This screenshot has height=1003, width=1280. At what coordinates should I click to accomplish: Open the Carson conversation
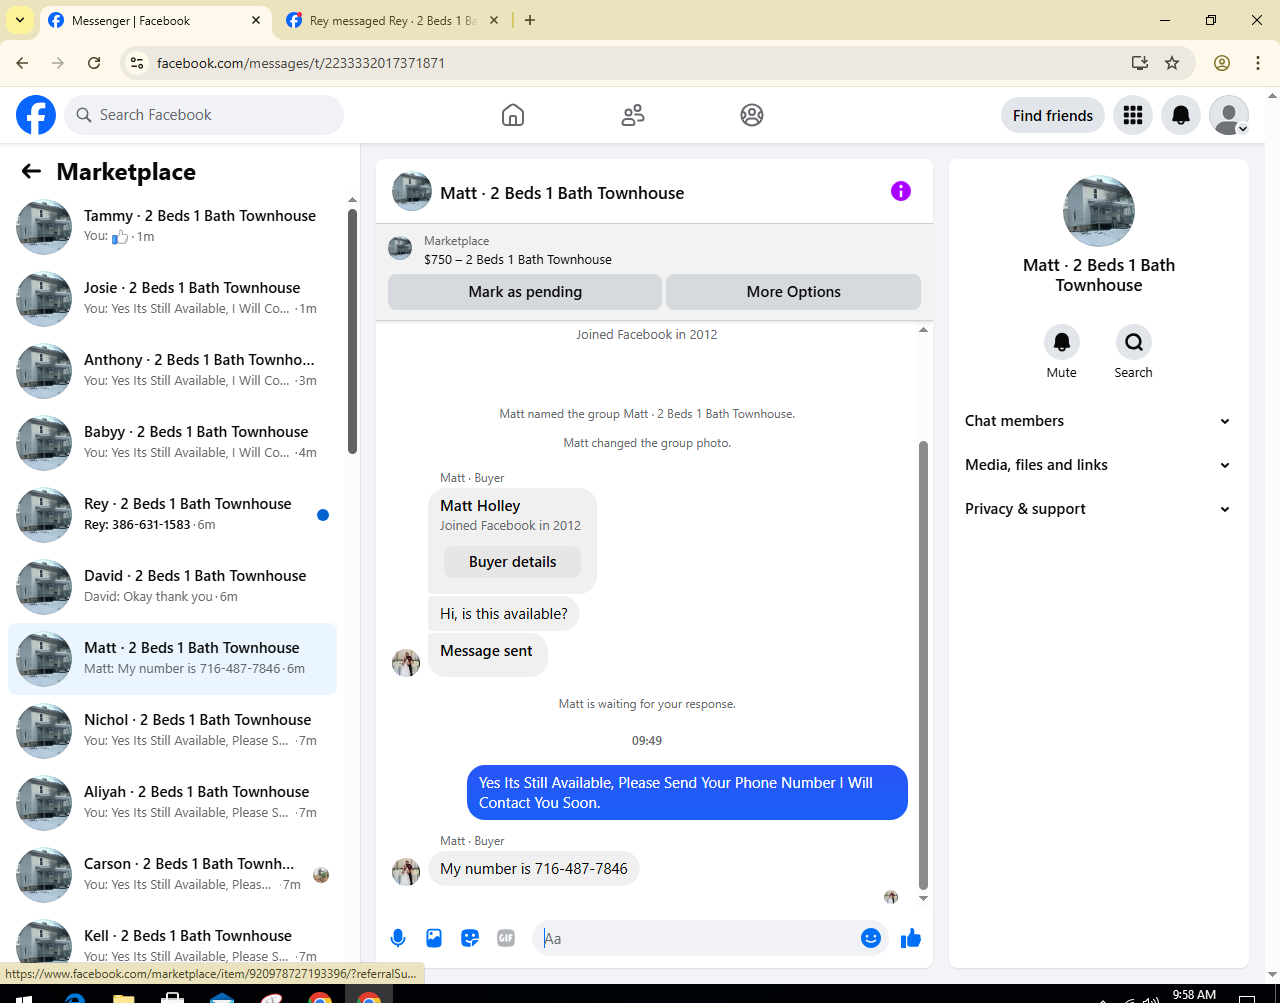(172, 874)
